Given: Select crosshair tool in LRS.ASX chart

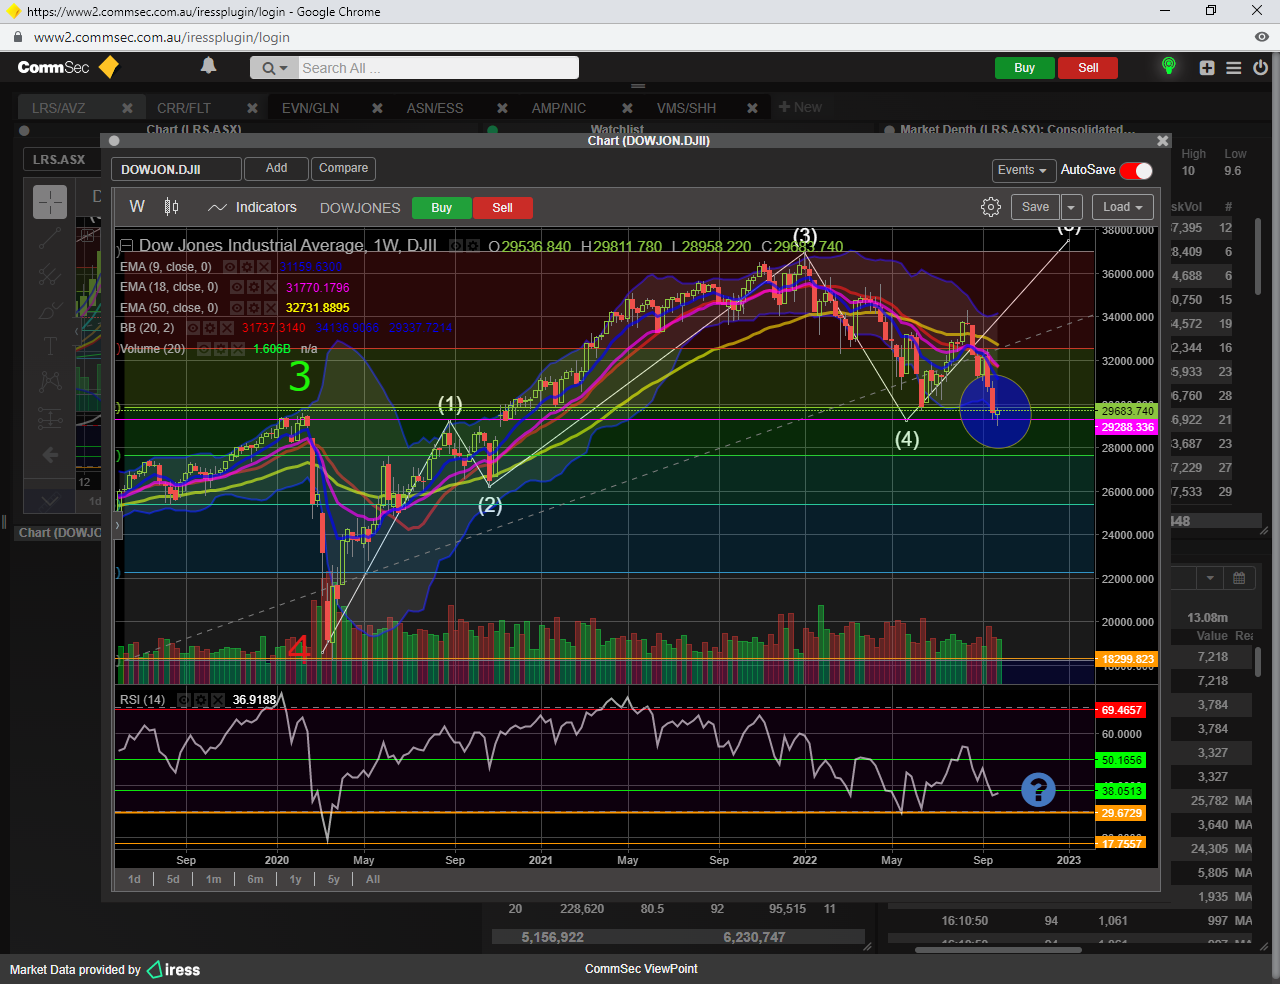Looking at the screenshot, I should click(50, 202).
